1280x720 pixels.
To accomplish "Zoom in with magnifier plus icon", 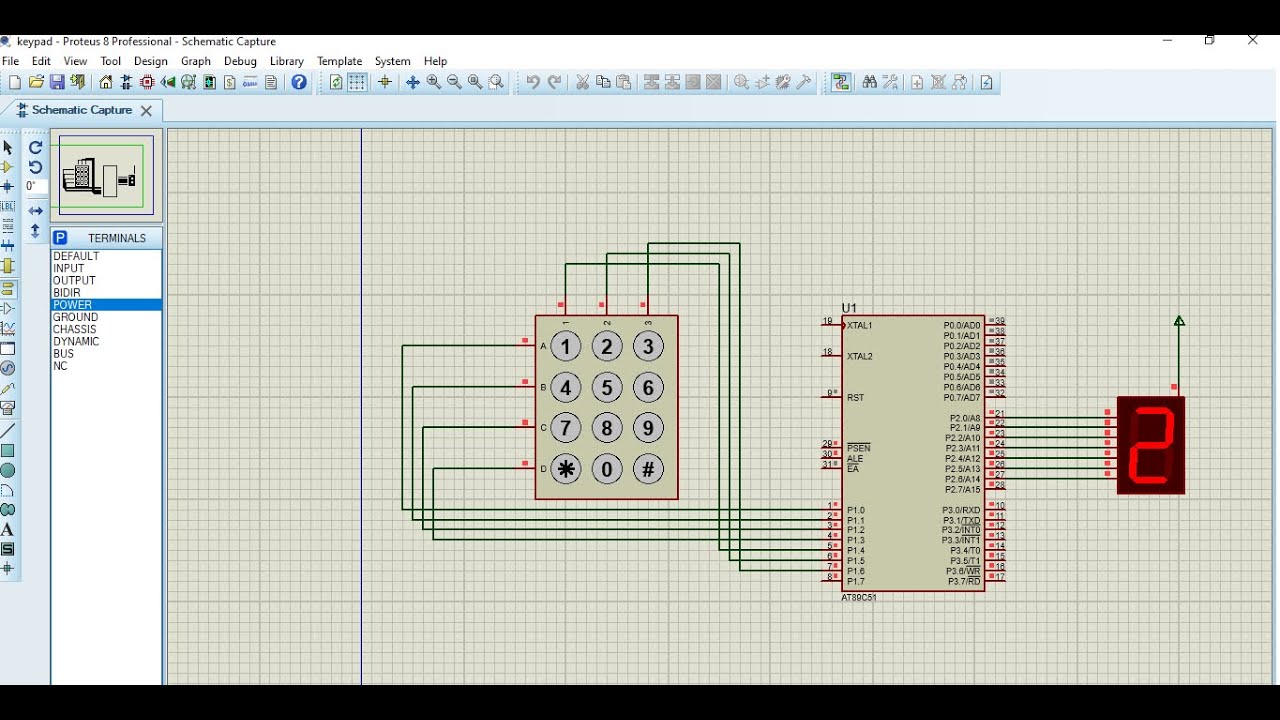I will 433,82.
